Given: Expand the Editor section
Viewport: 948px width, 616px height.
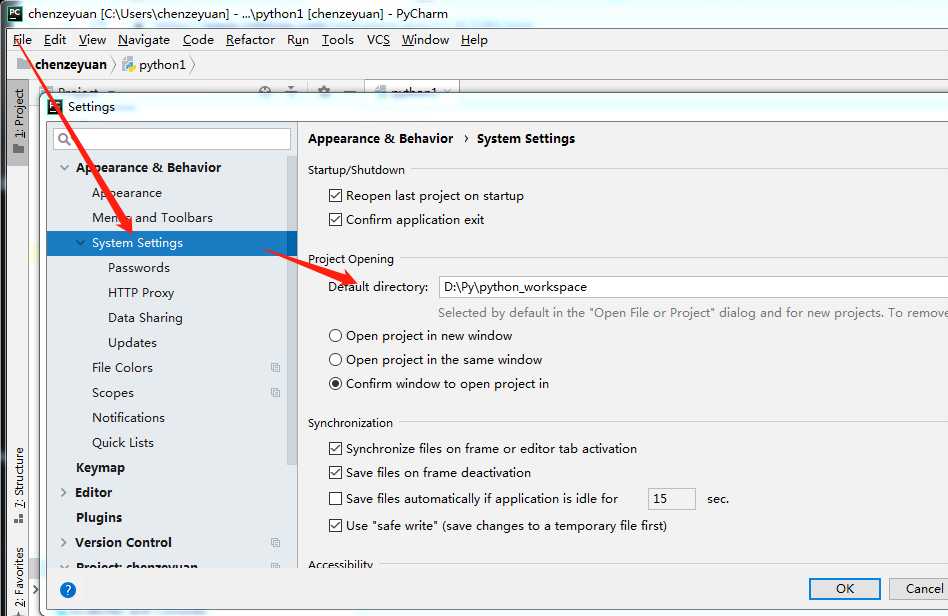Looking at the screenshot, I should [x=63, y=493].
